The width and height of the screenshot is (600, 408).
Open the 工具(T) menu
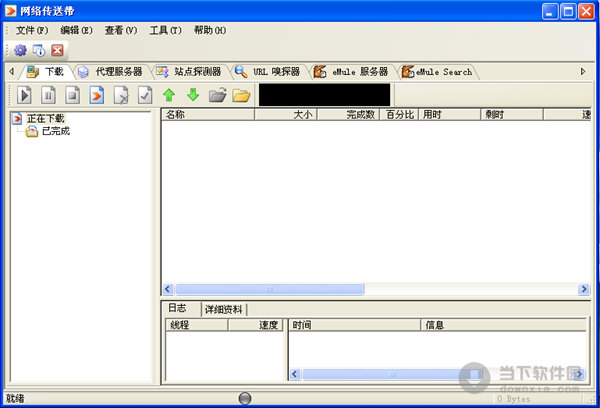click(x=165, y=30)
